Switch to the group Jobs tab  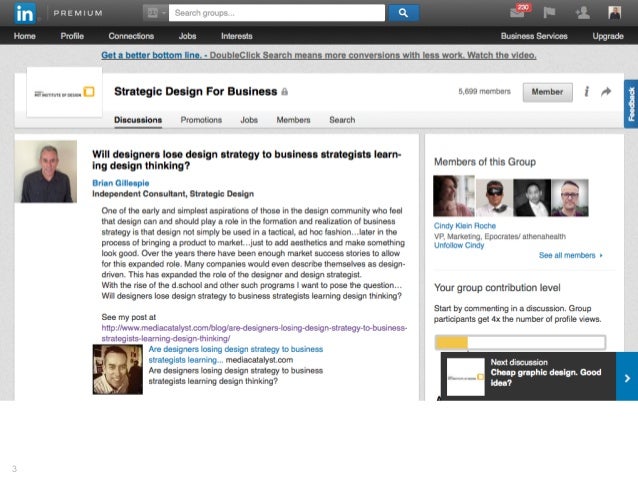249,120
